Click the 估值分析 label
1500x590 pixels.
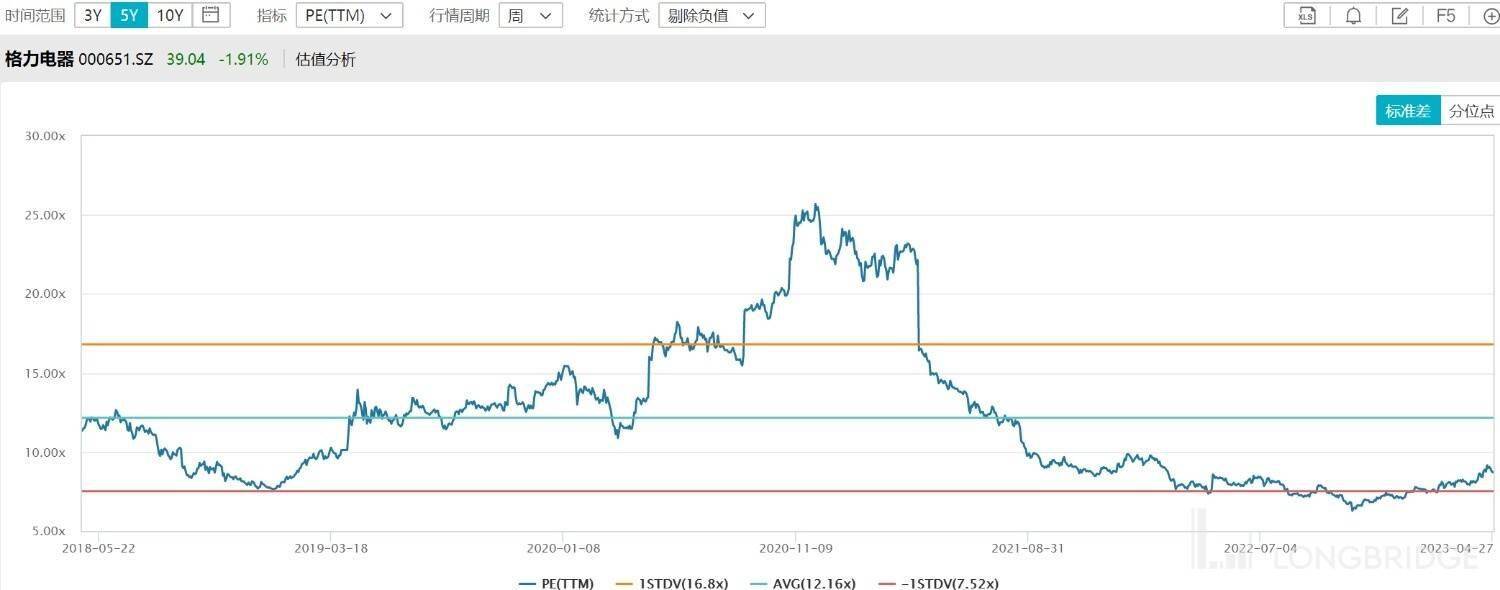325,59
